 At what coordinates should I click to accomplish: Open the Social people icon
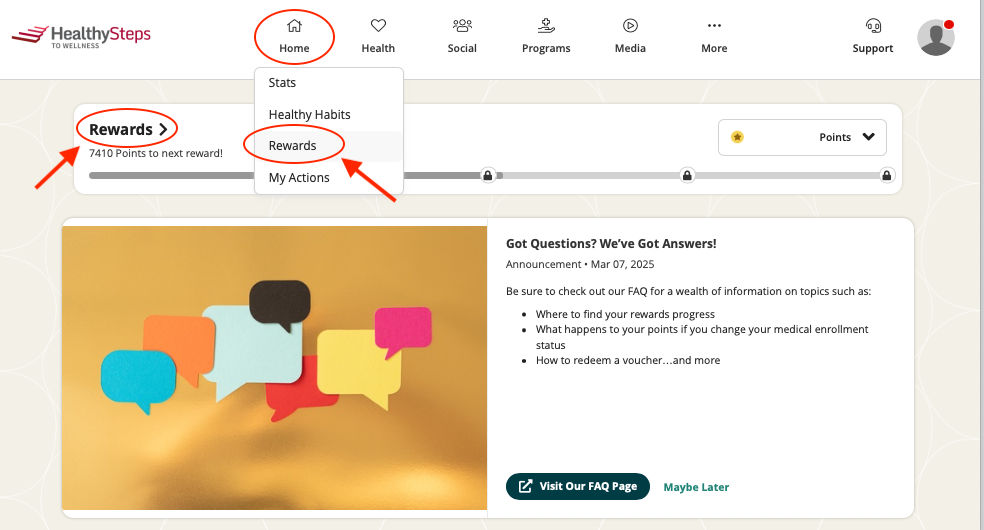[x=462, y=26]
